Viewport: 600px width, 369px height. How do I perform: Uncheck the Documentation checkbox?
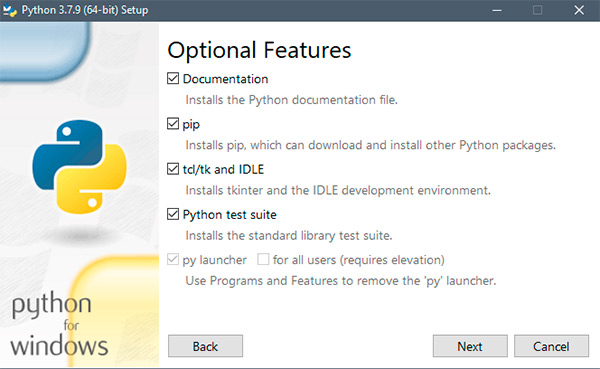(173, 78)
